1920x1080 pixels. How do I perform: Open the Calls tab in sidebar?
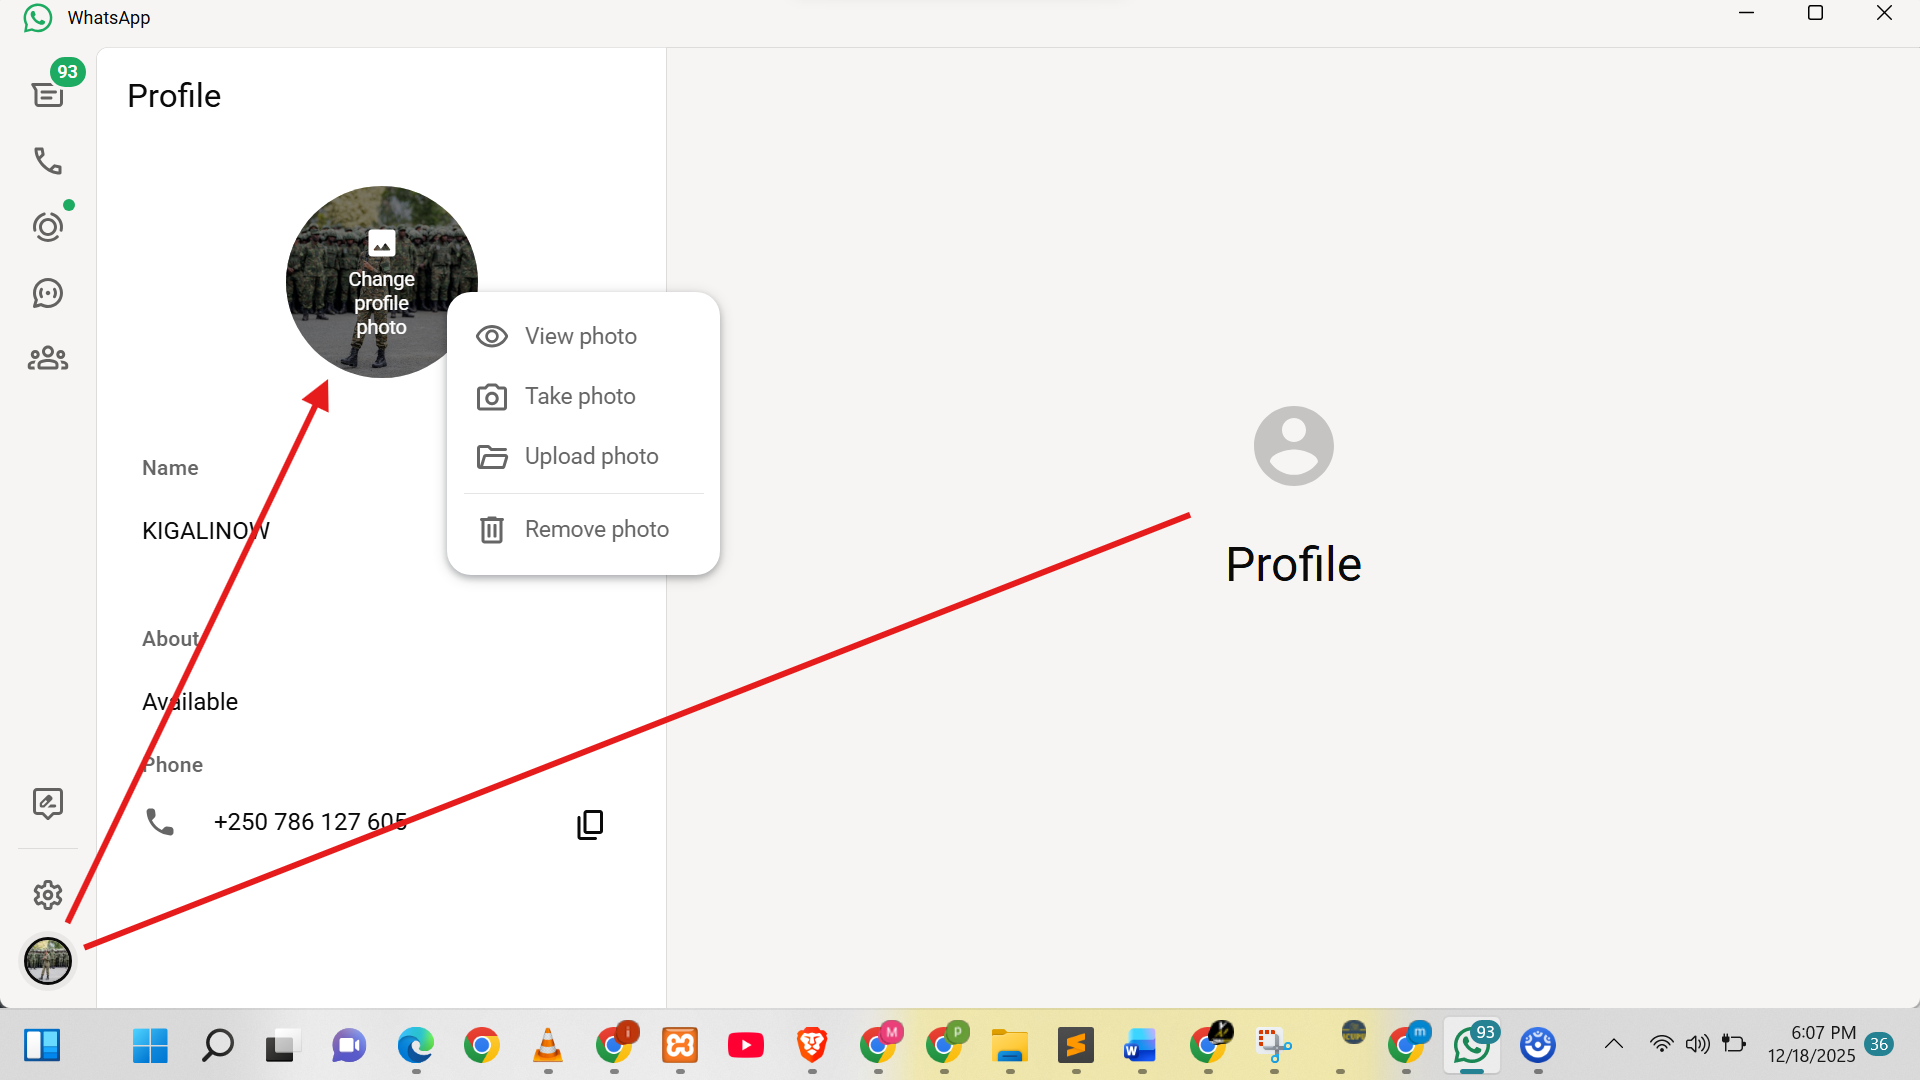coord(47,160)
